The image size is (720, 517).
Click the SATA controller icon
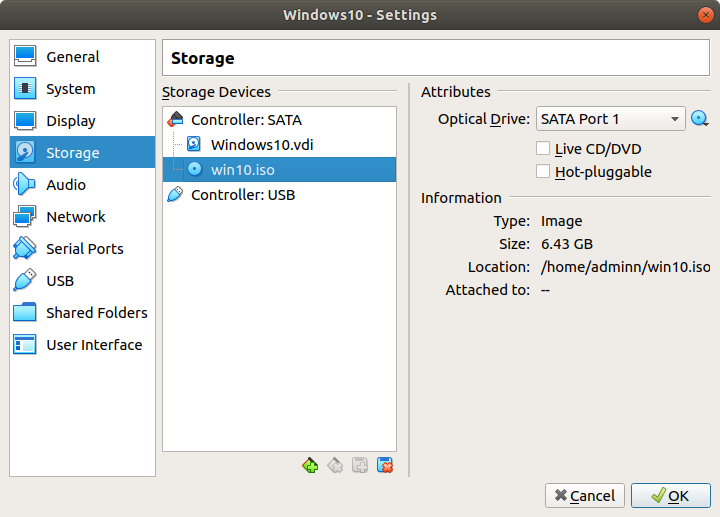point(175,119)
